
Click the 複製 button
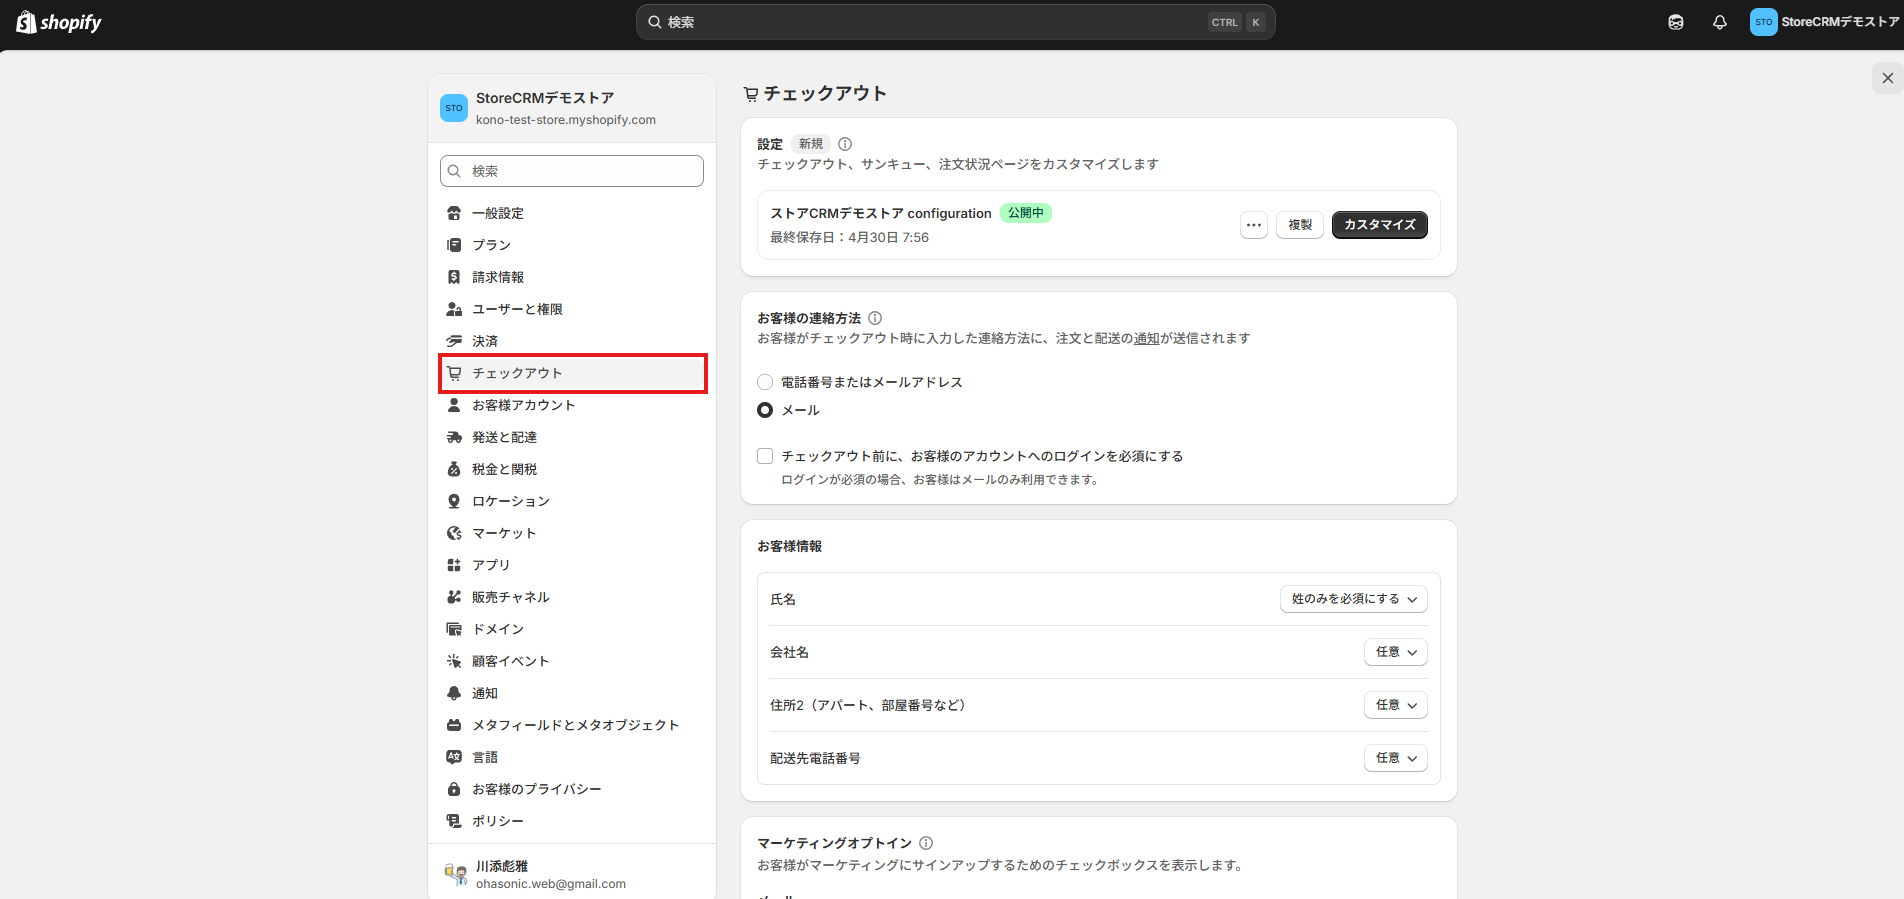[x=1300, y=225]
